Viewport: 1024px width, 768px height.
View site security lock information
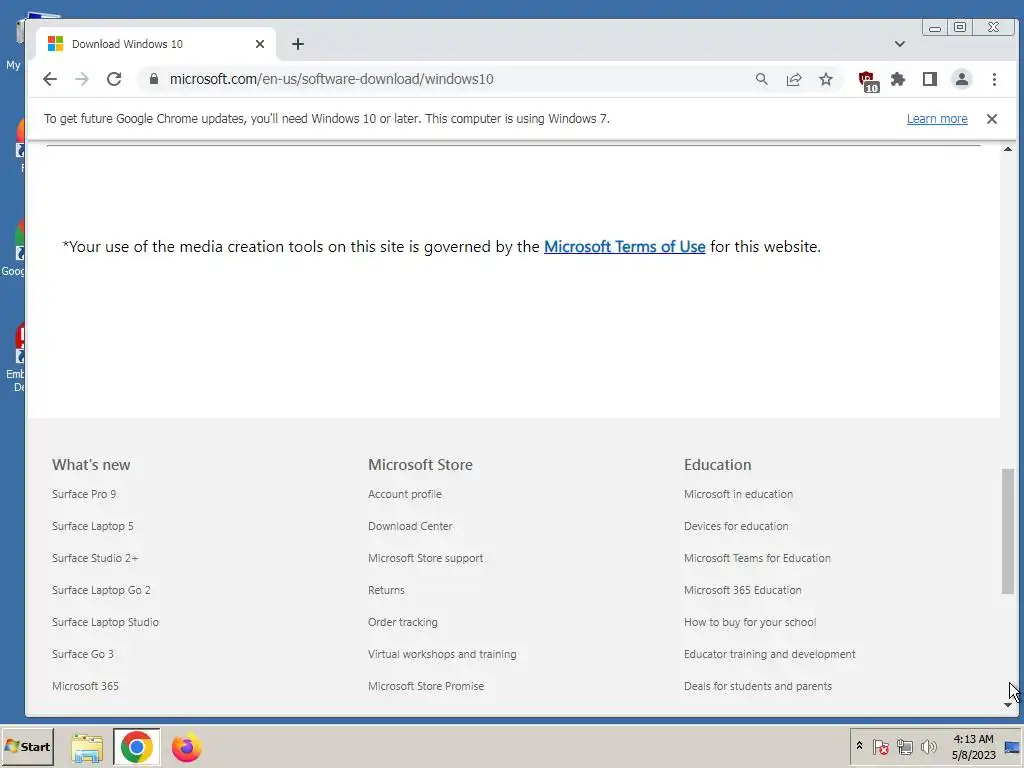coord(153,79)
